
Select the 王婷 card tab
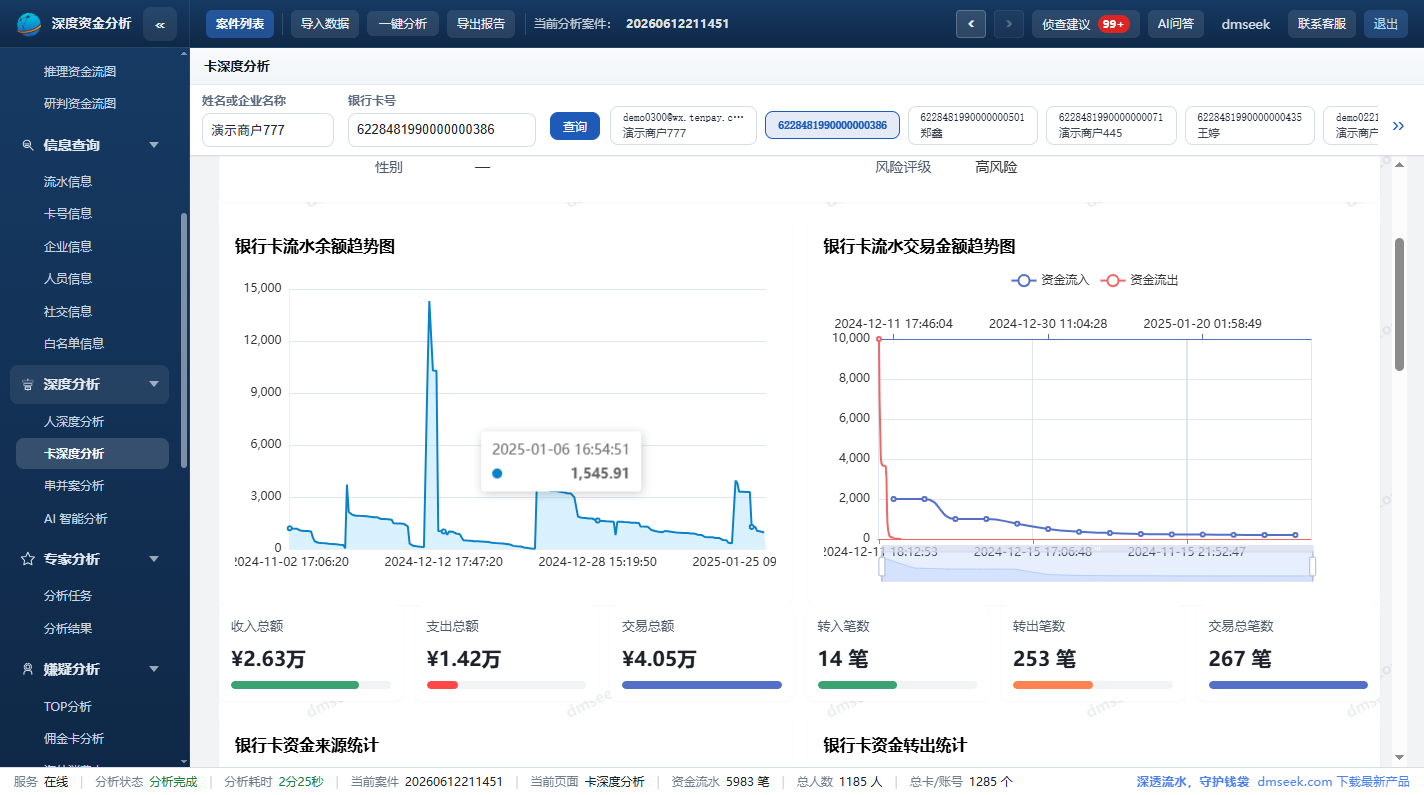pos(1250,126)
